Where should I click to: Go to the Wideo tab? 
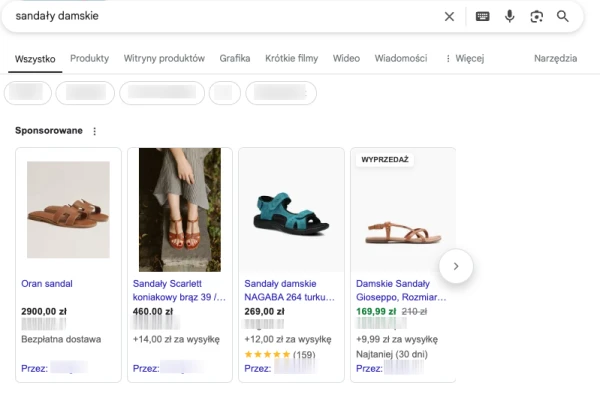point(346,58)
